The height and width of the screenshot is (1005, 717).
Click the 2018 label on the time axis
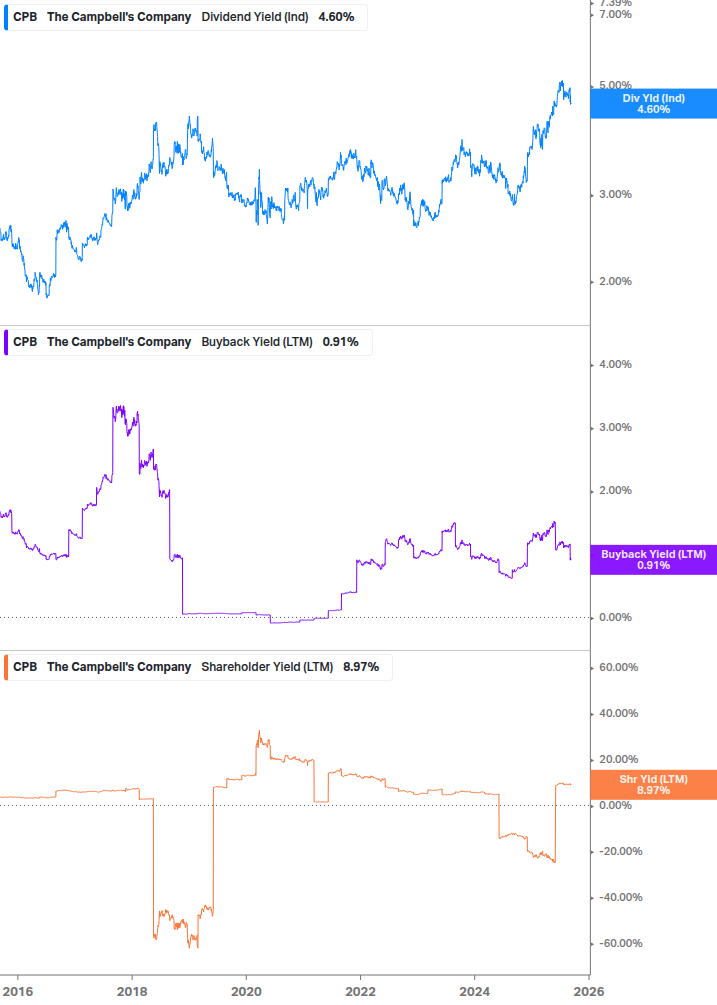pyautogui.click(x=132, y=992)
